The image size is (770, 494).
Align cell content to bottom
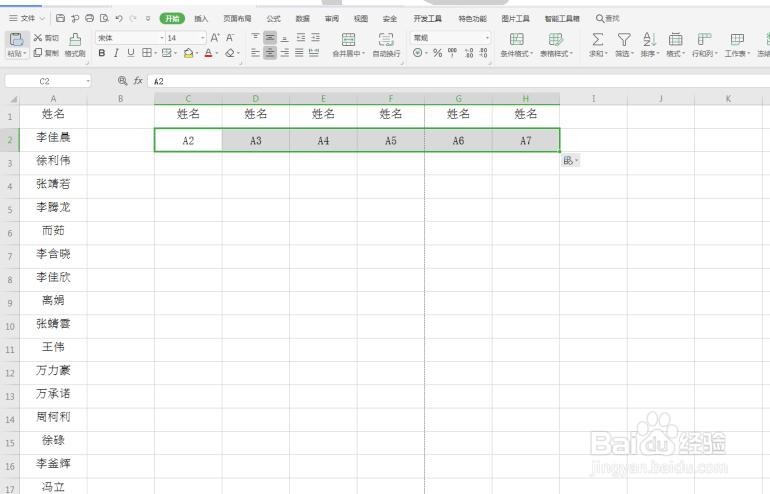(285, 37)
